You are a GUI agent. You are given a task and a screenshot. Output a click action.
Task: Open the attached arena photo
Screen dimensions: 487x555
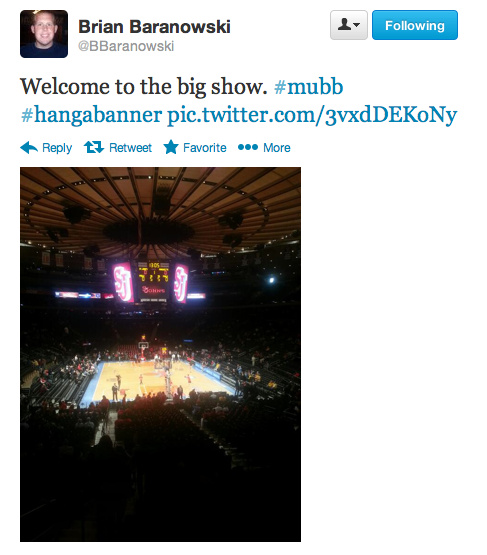tap(160, 354)
